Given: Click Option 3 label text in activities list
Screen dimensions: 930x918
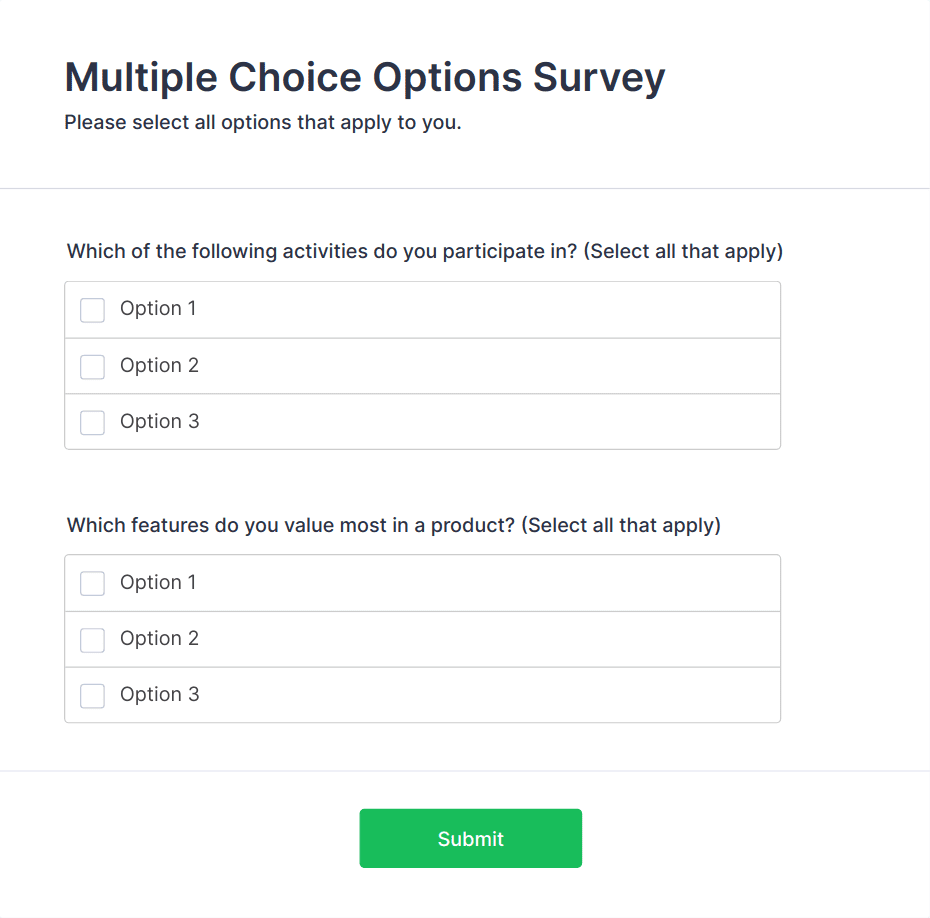Looking at the screenshot, I should pyautogui.click(x=159, y=422).
